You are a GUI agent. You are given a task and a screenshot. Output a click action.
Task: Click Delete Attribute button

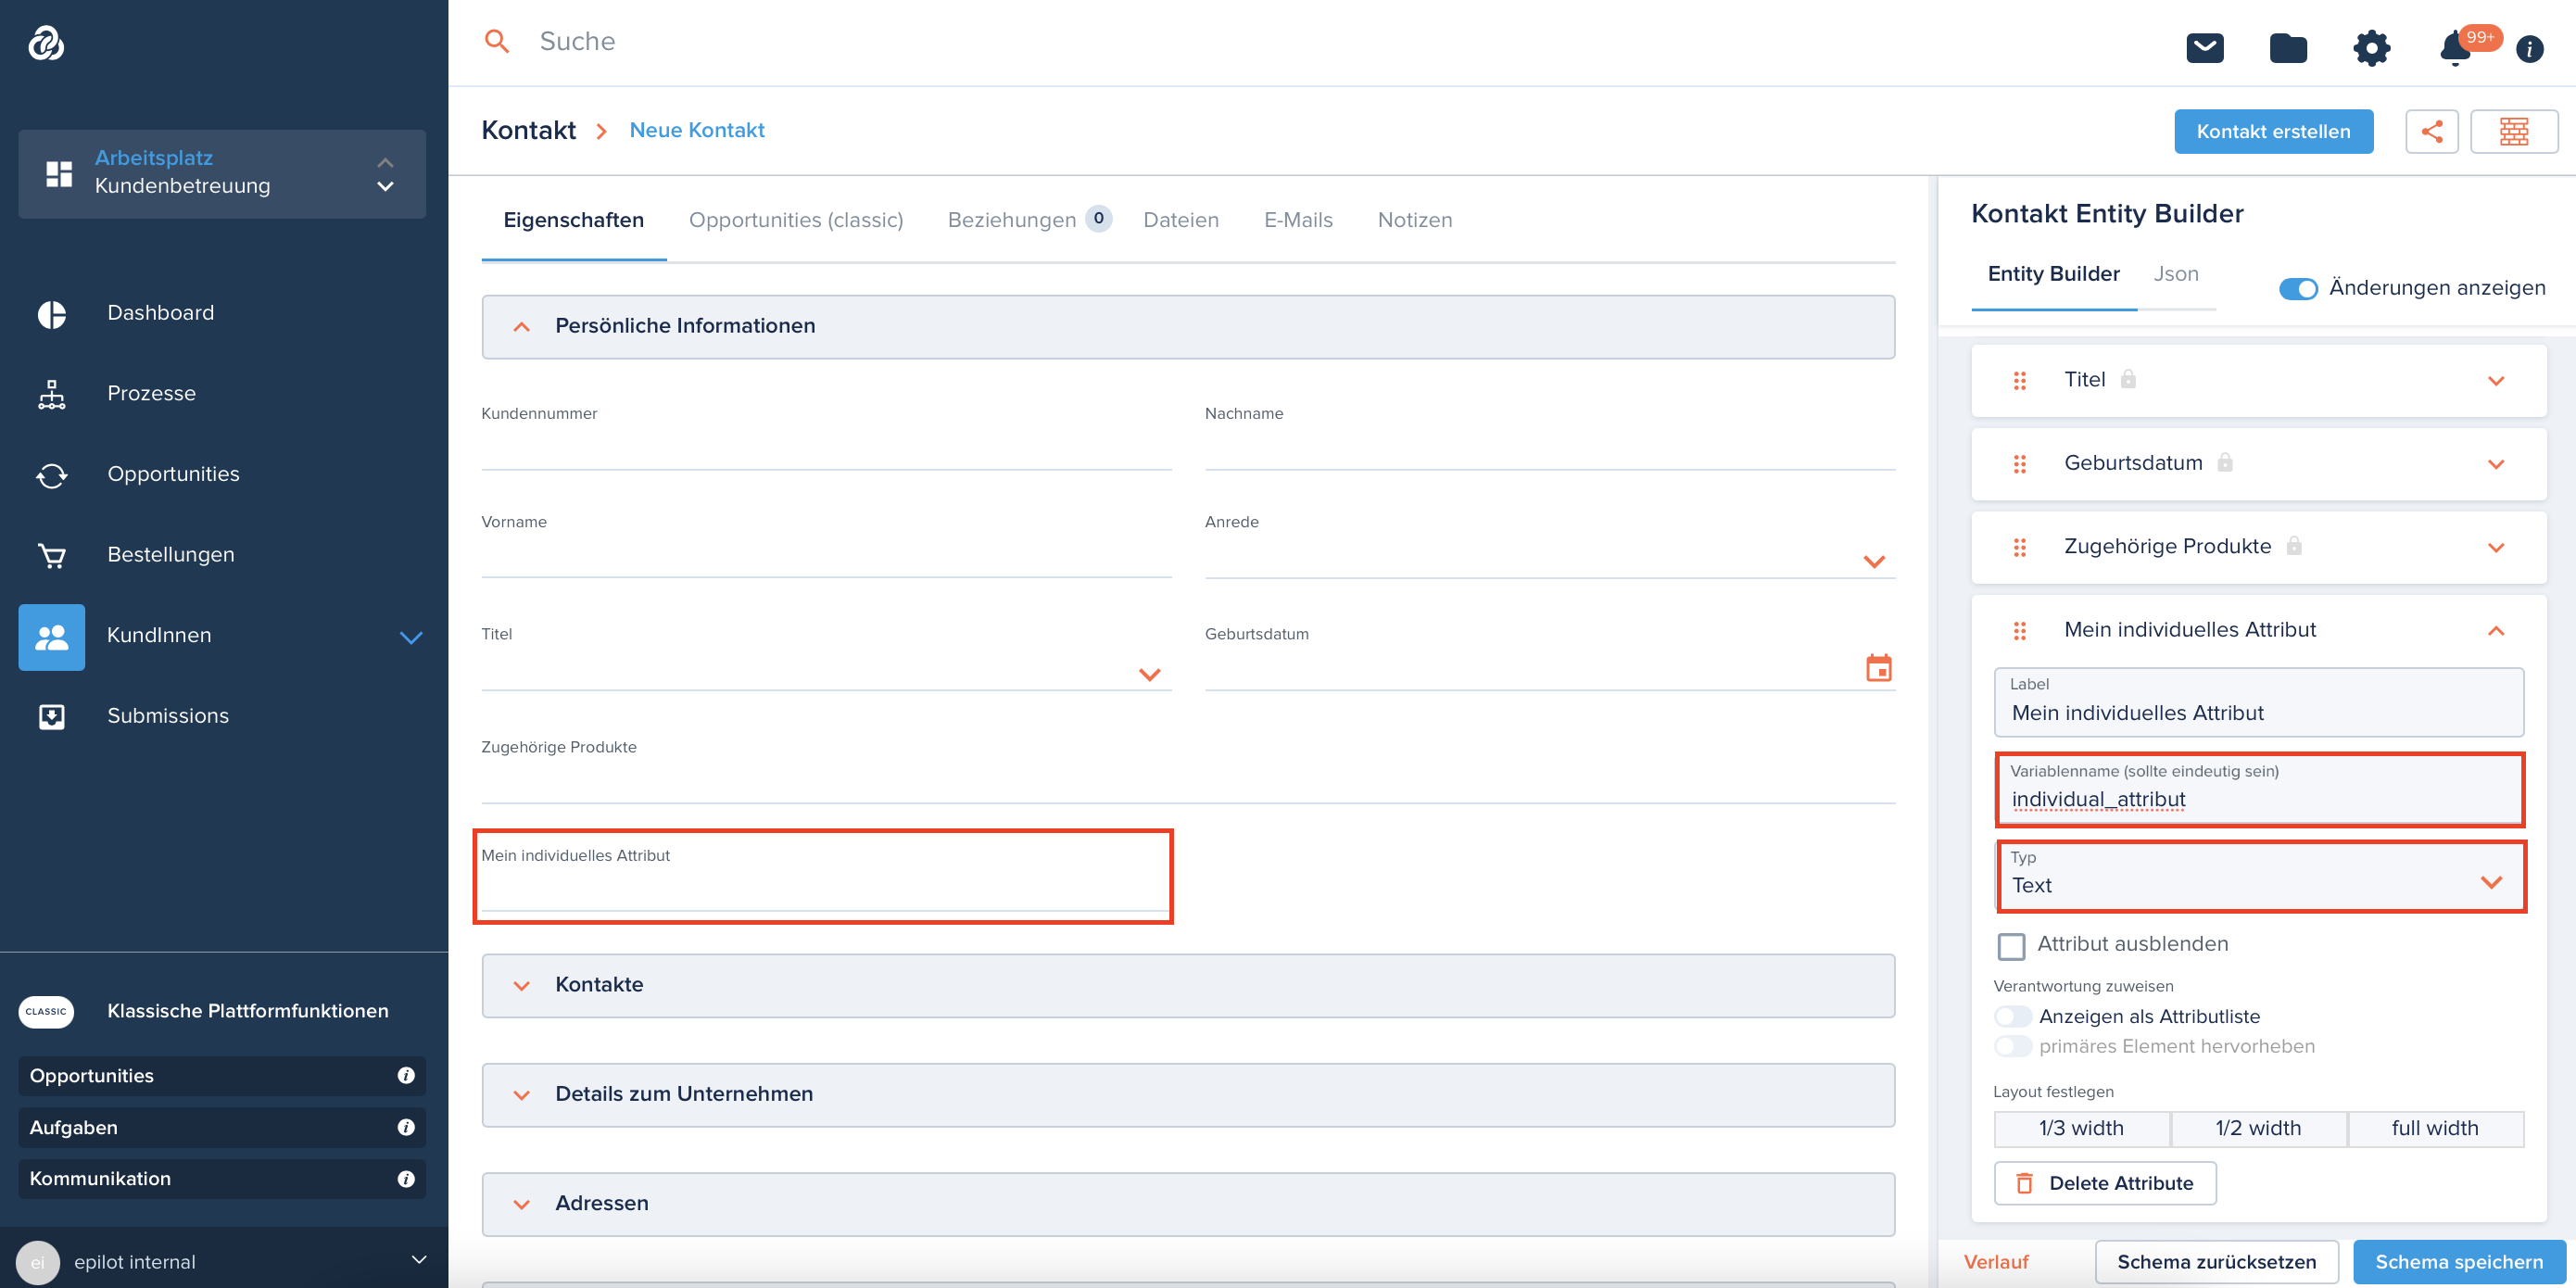pos(2104,1183)
